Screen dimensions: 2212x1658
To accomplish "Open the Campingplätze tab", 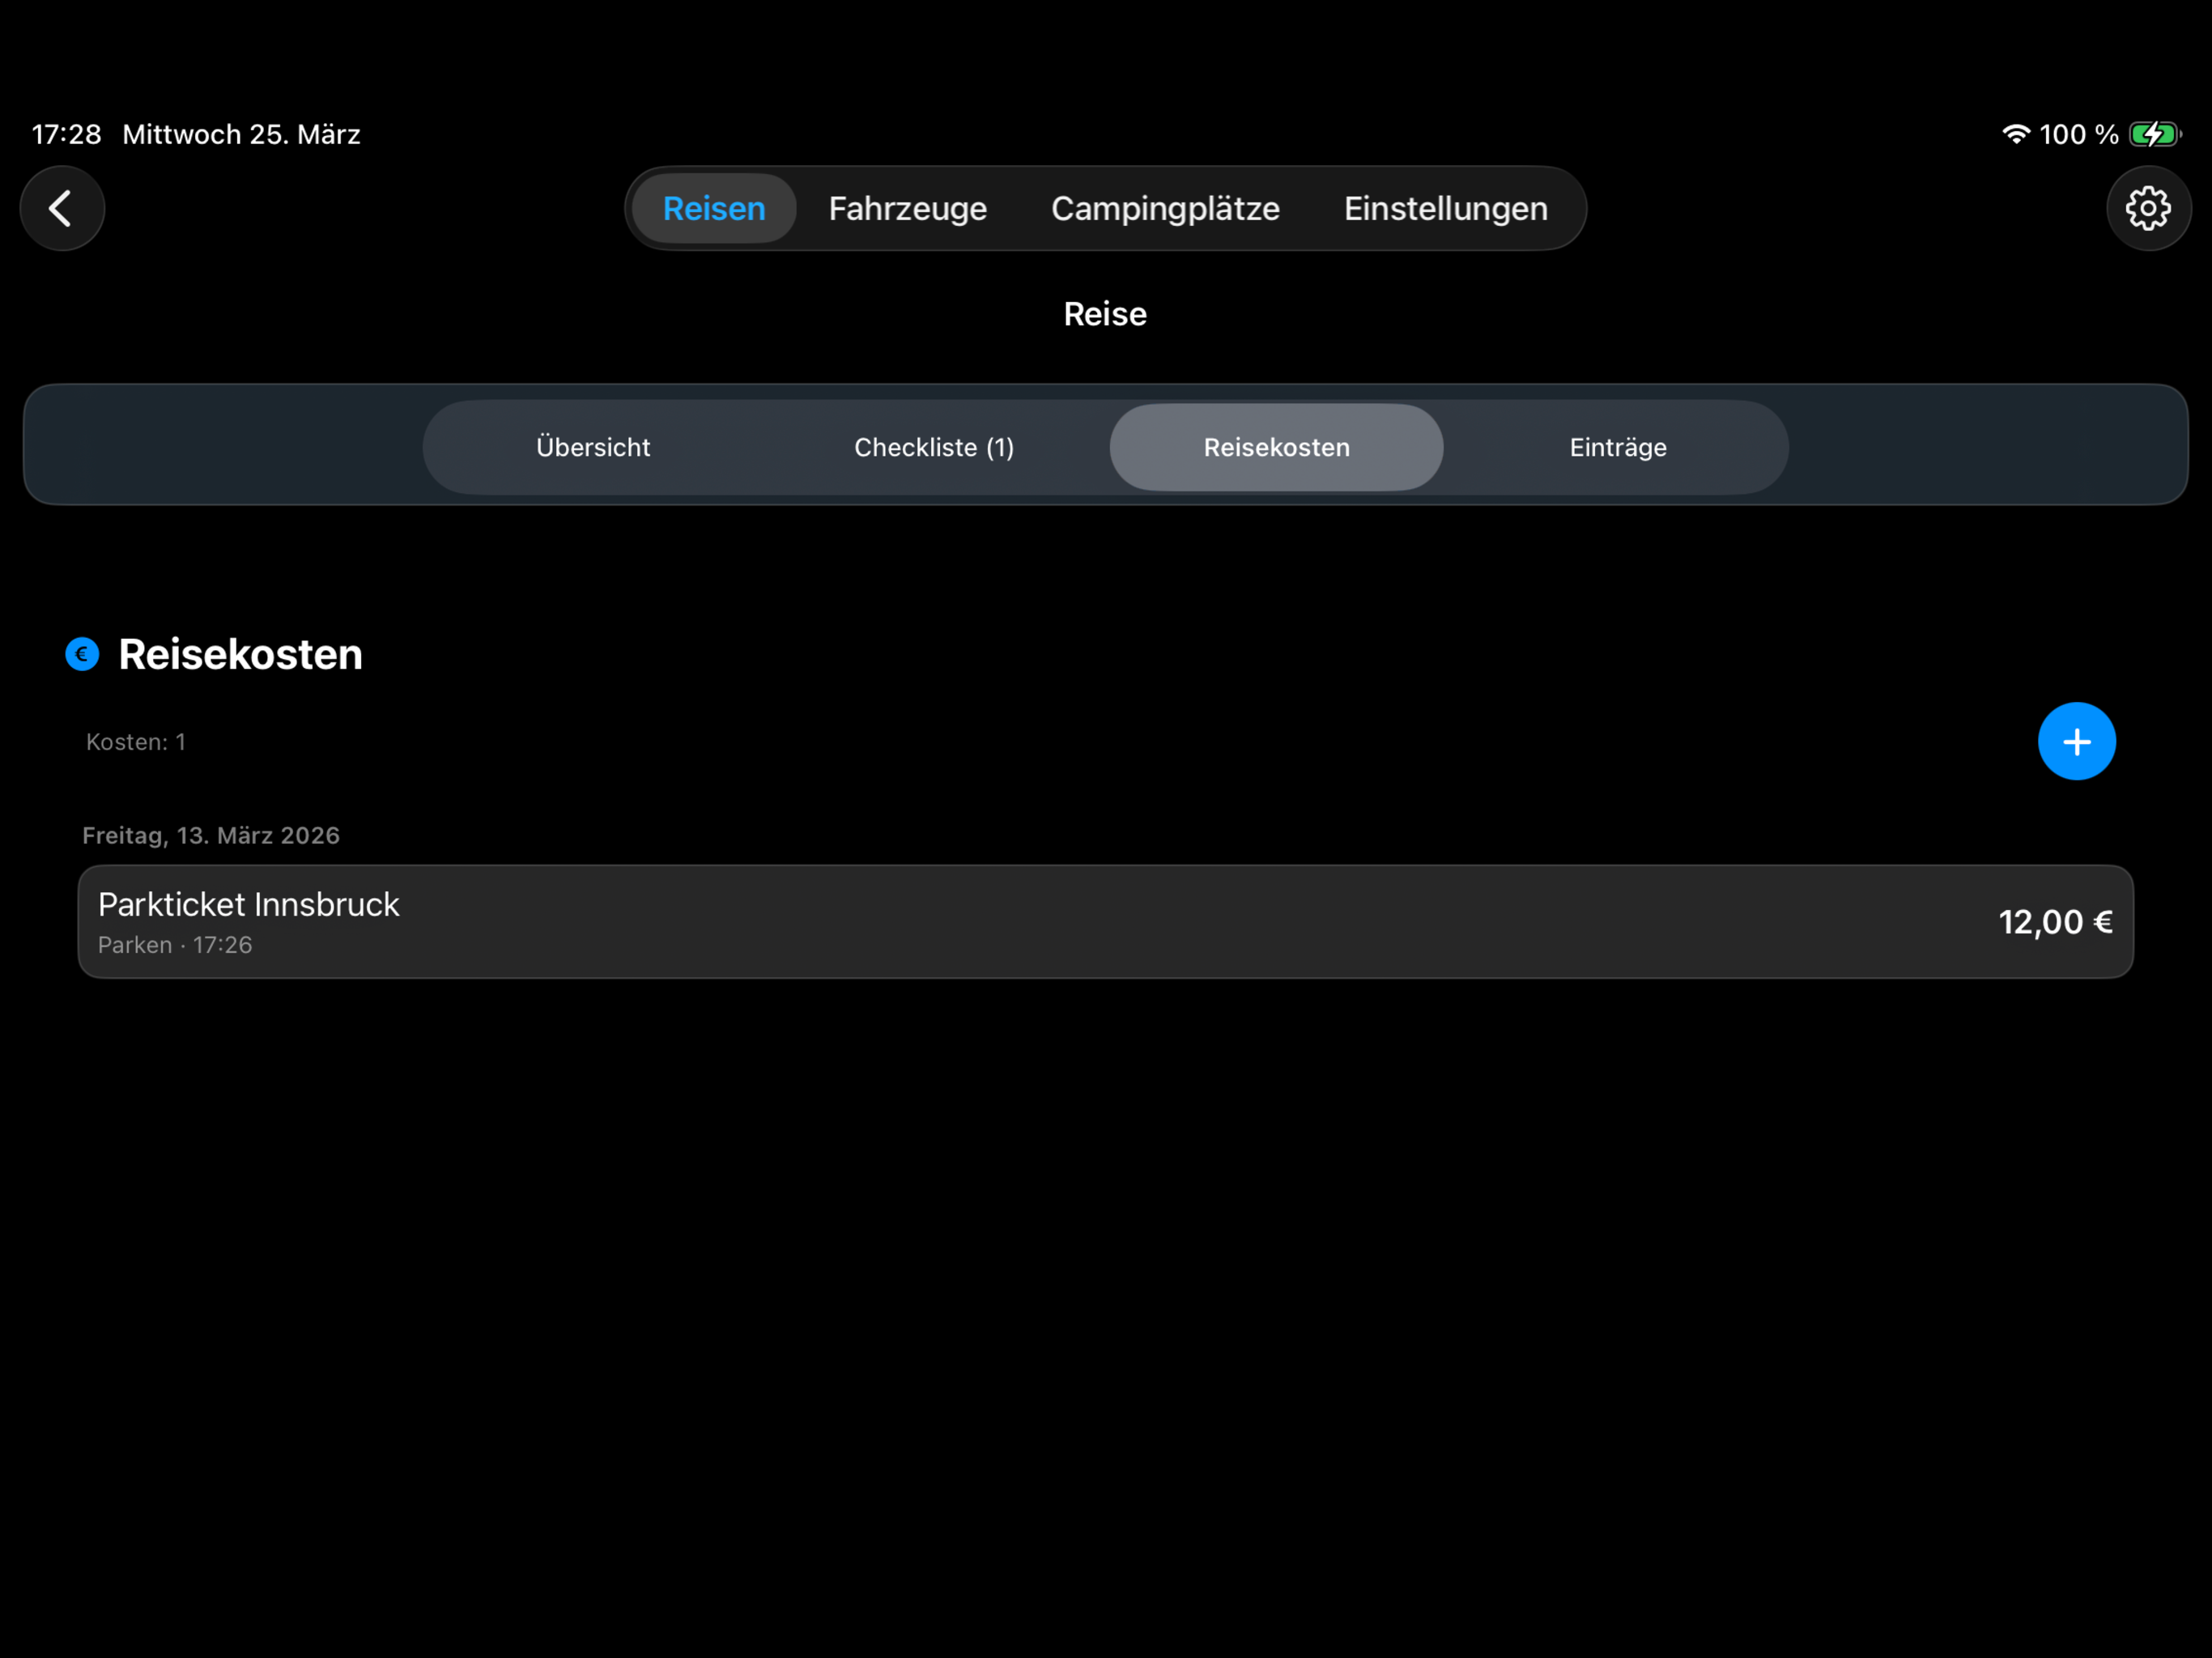I will 1165,208.
